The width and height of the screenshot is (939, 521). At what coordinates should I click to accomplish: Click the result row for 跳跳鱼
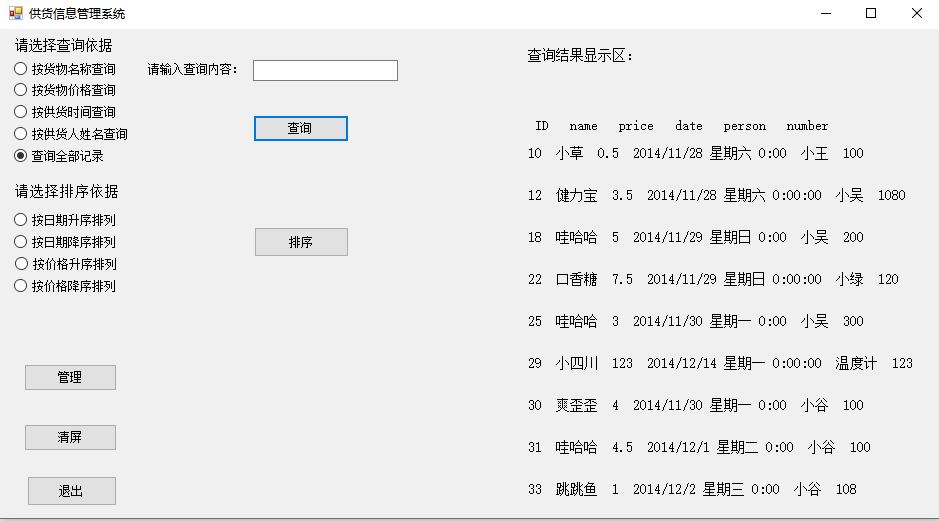pos(692,489)
